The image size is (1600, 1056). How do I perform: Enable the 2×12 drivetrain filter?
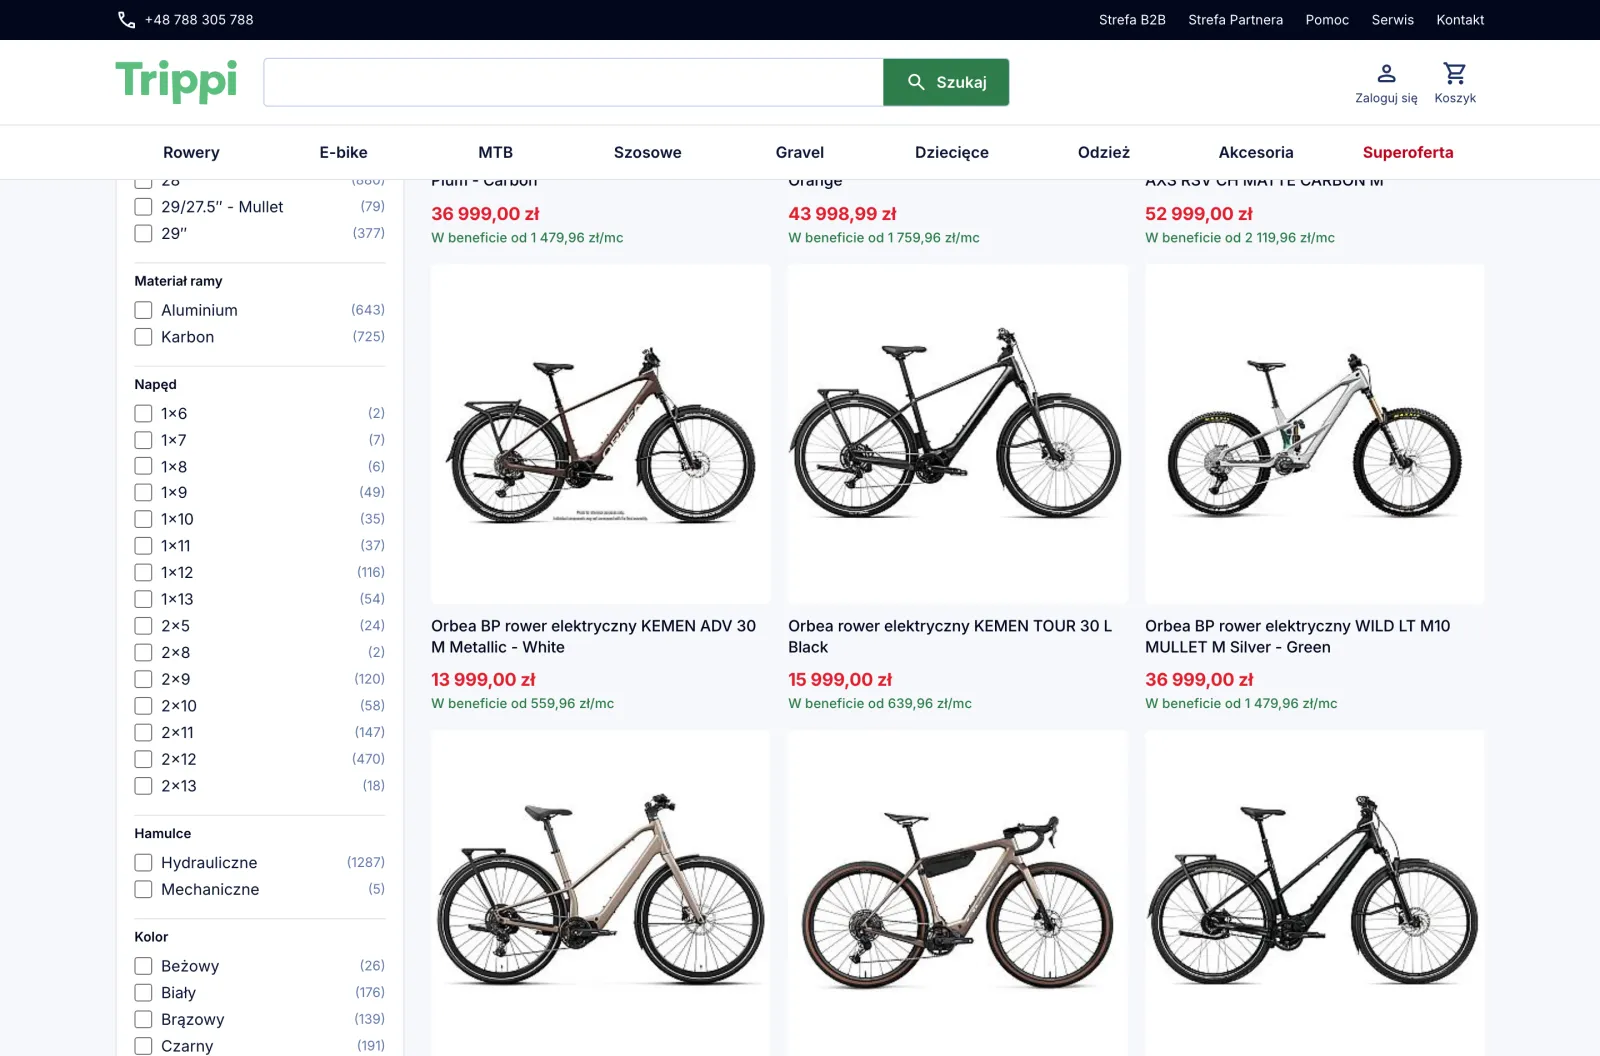(143, 759)
